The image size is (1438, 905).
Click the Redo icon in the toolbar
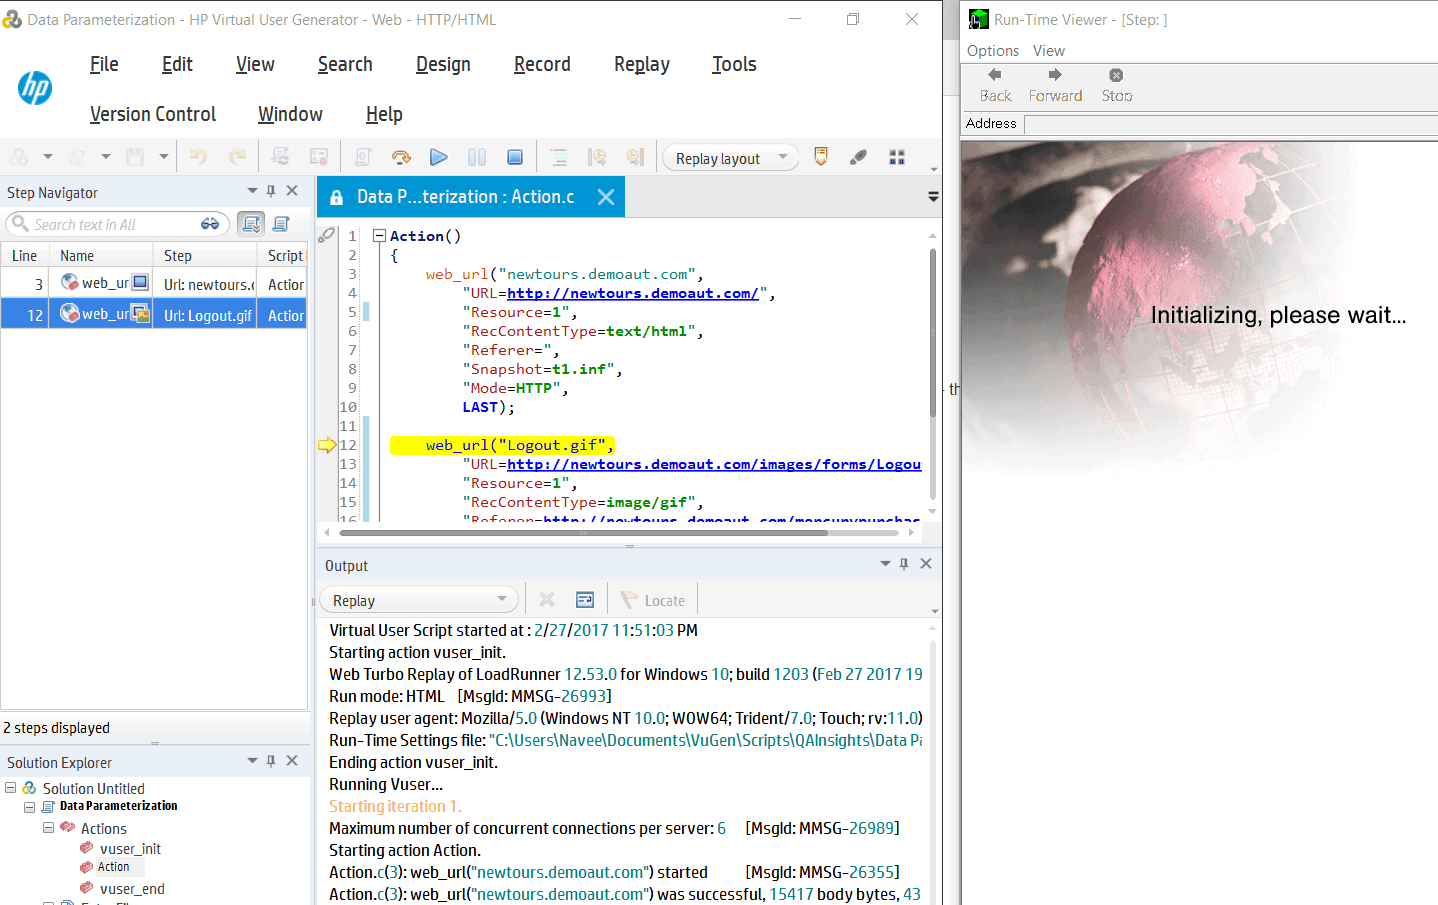[x=236, y=157]
